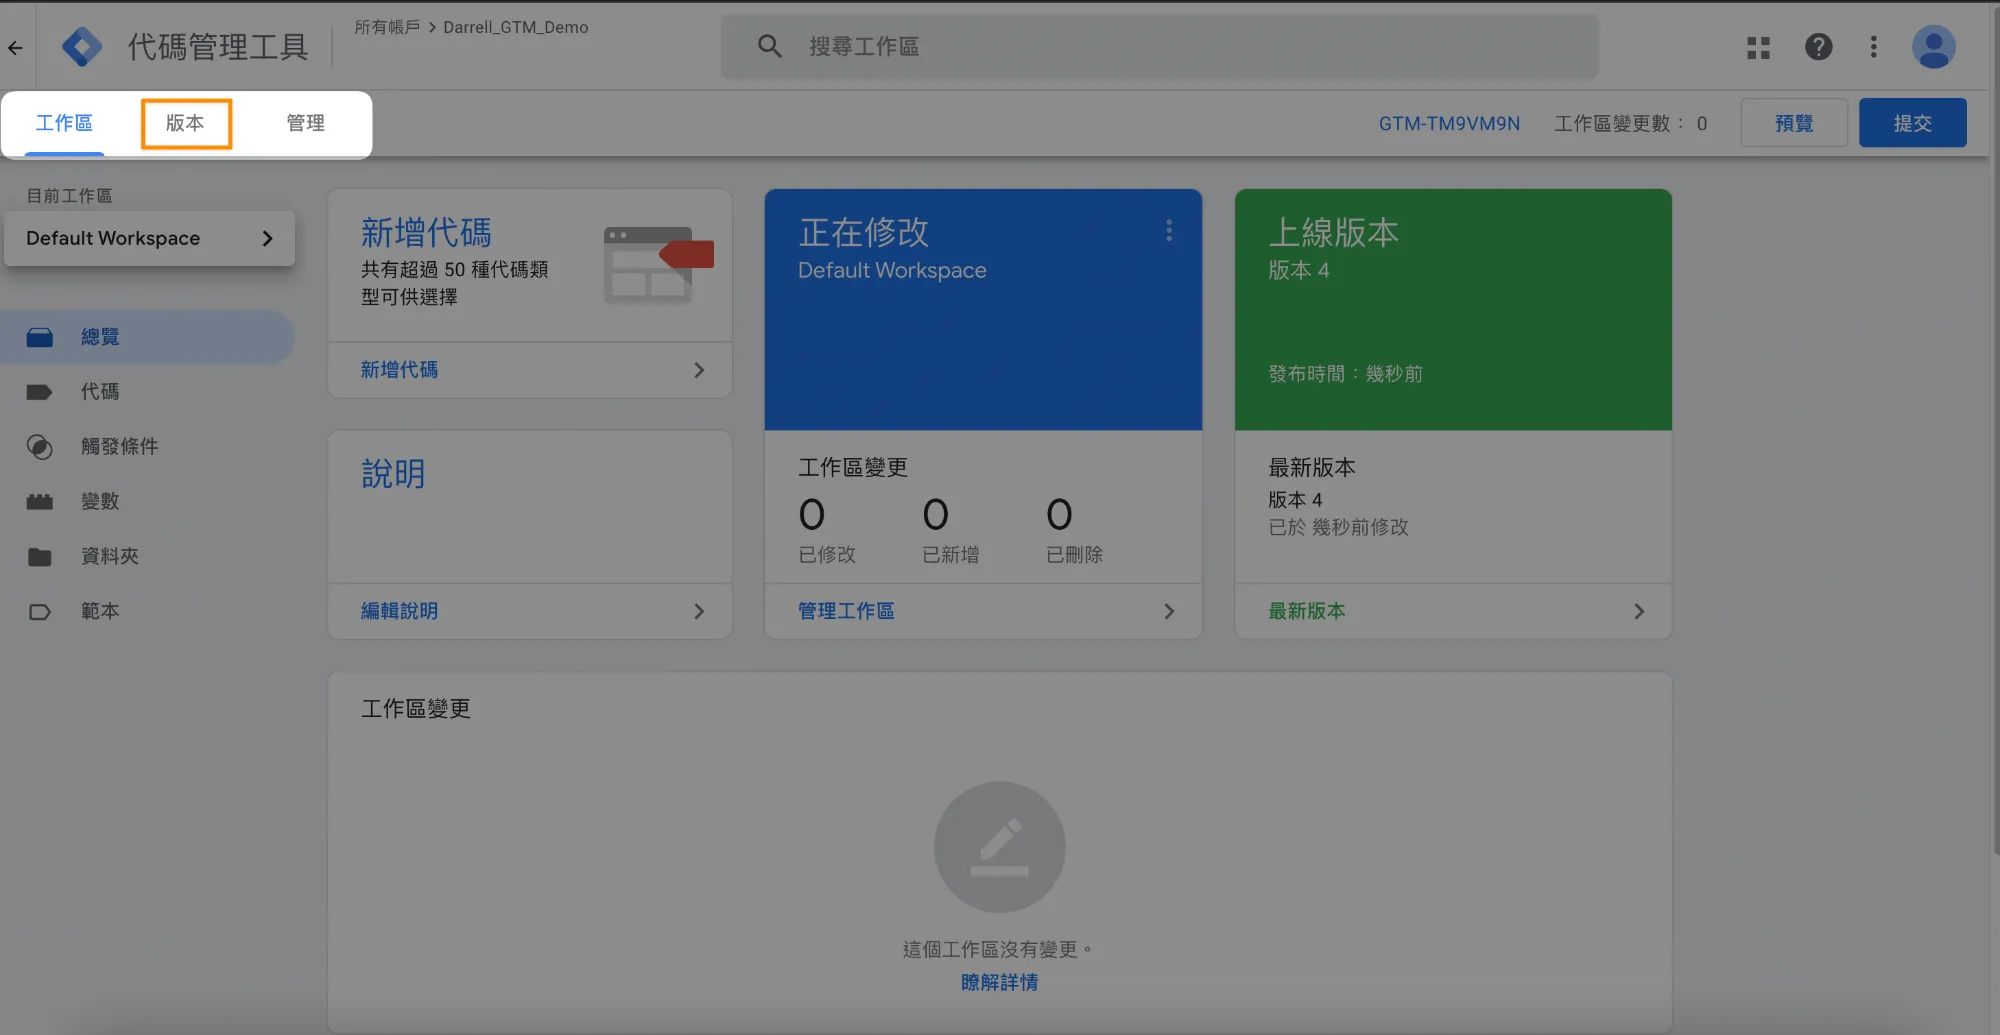Open the three-dot menu on 正在修改 card
Screen dimensions: 2000x1035
[1168, 231]
